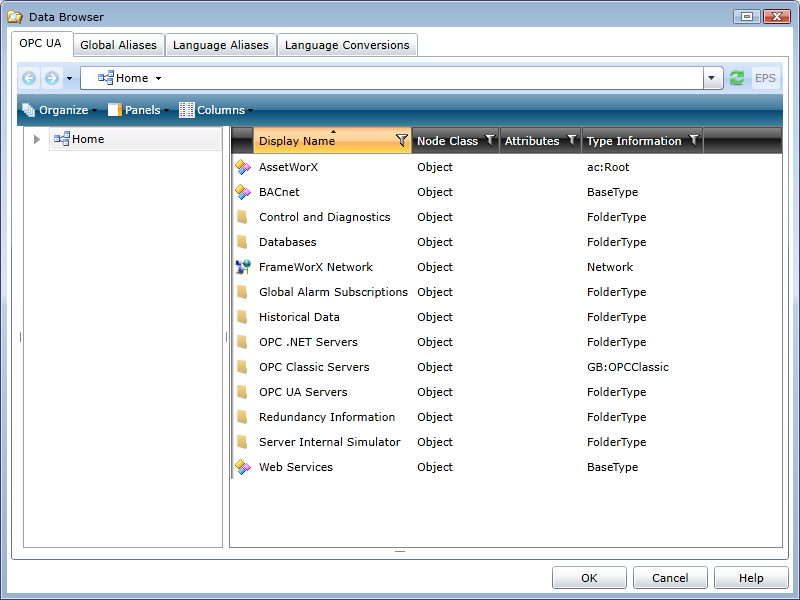Toggle the EPS button
The width and height of the screenshot is (800, 600).
tap(765, 78)
